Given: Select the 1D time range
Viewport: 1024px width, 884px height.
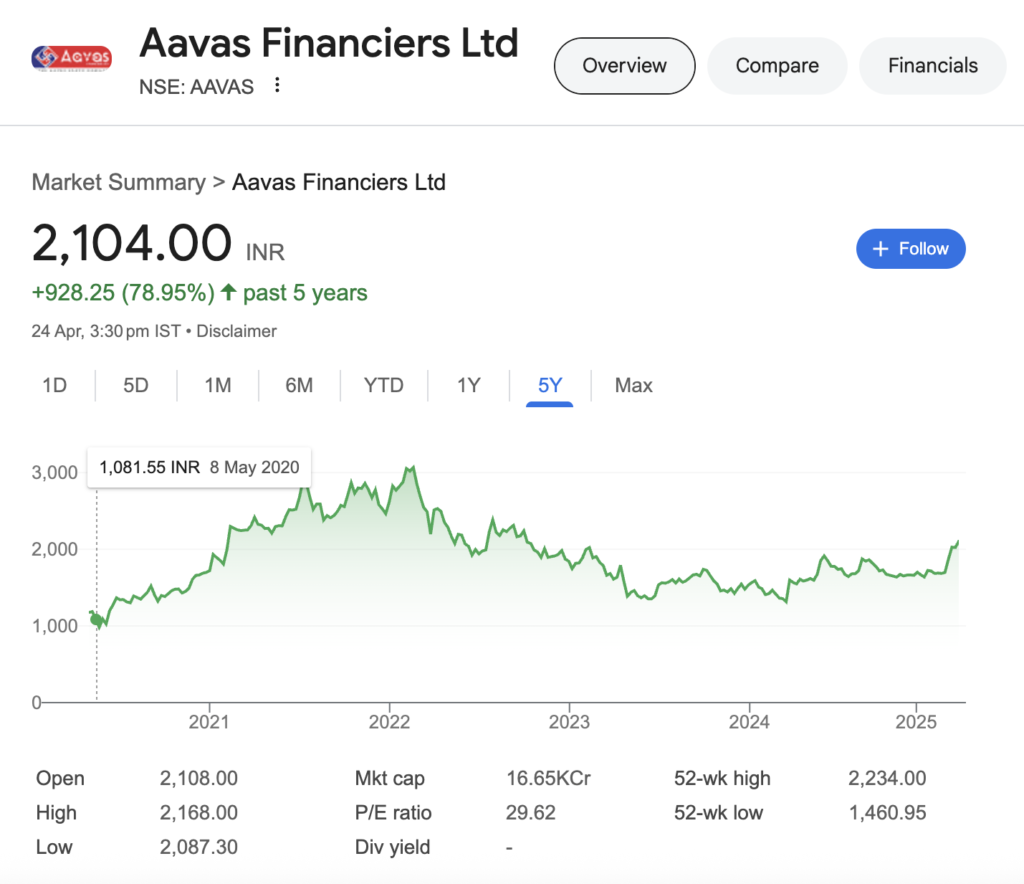Looking at the screenshot, I should pos(55,385).
